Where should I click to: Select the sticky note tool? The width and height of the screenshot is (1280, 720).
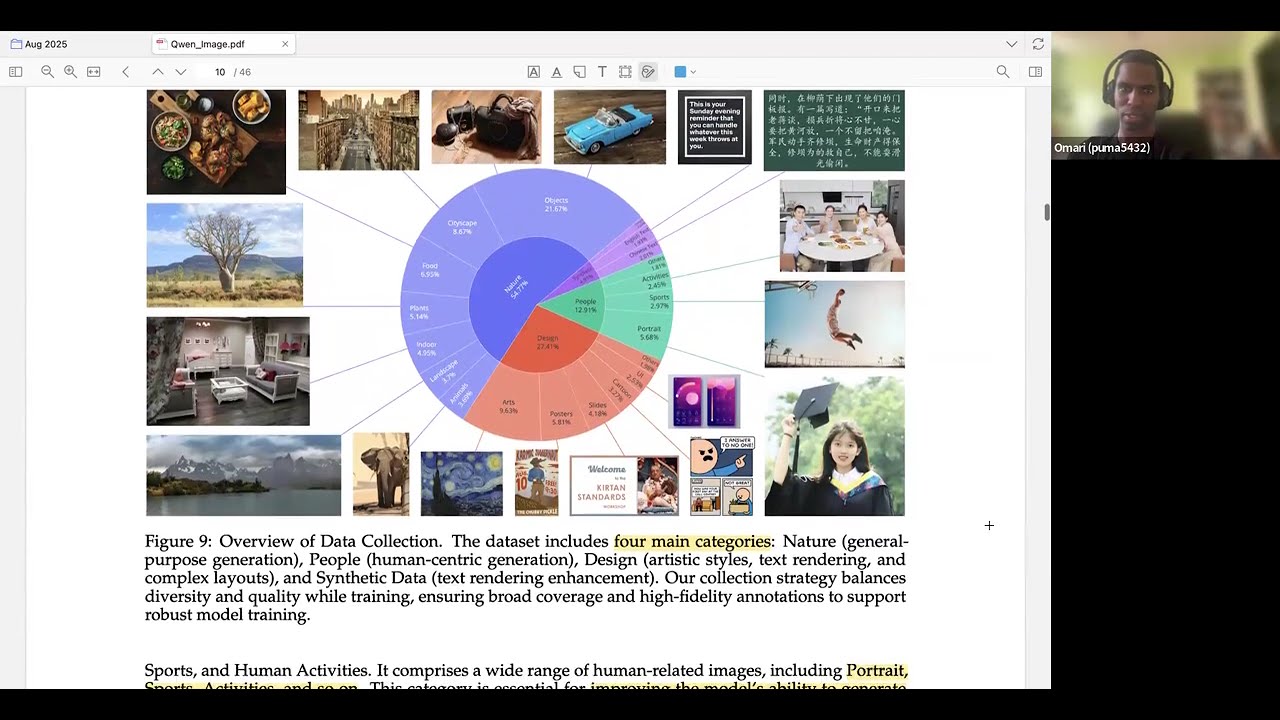click(x=579, y=72)
